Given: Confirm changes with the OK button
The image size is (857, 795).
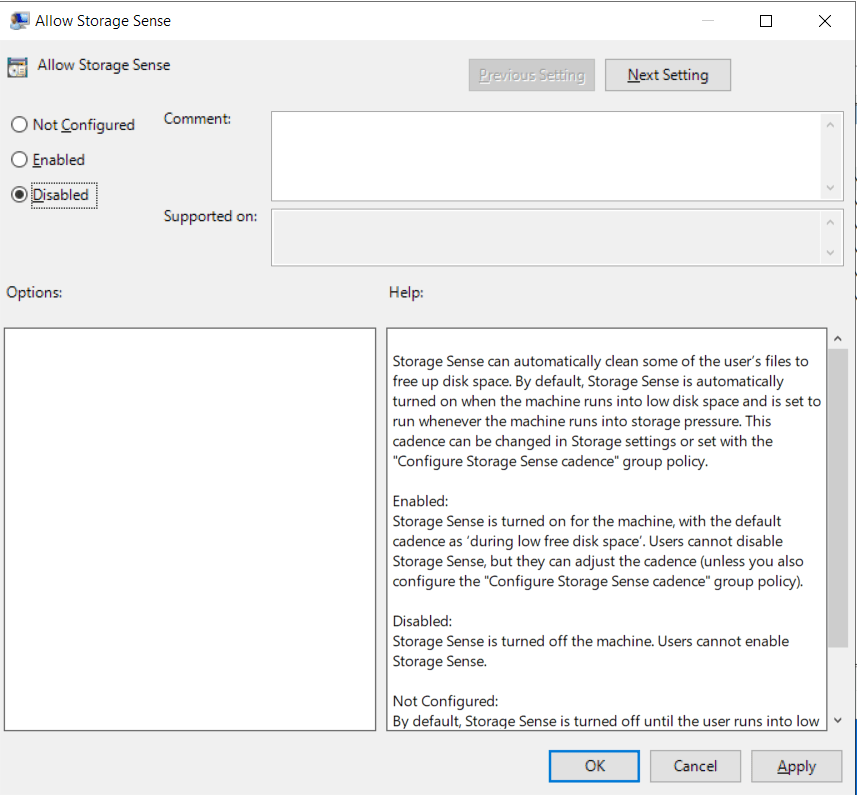Looking at the screenshot, I should click(593, 766).
